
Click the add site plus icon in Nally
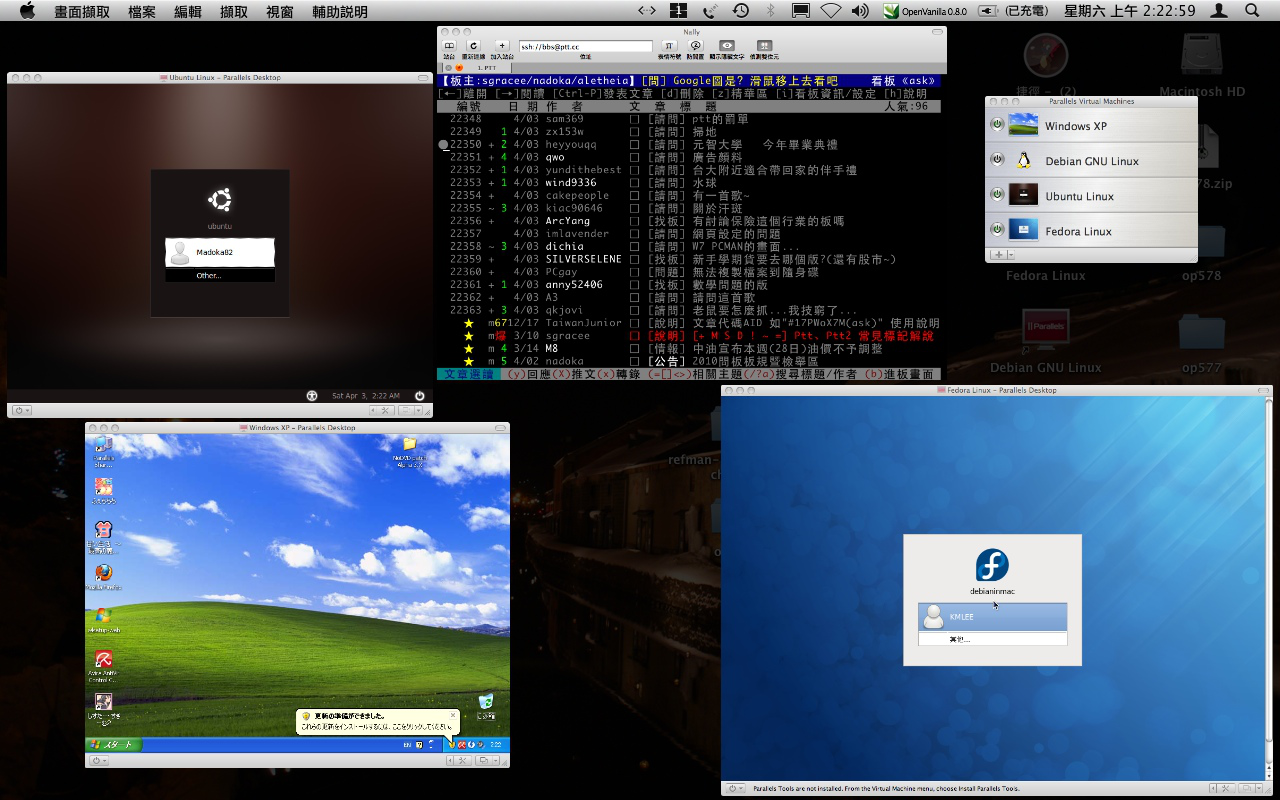pyautogui.click(x=501, y=46)
